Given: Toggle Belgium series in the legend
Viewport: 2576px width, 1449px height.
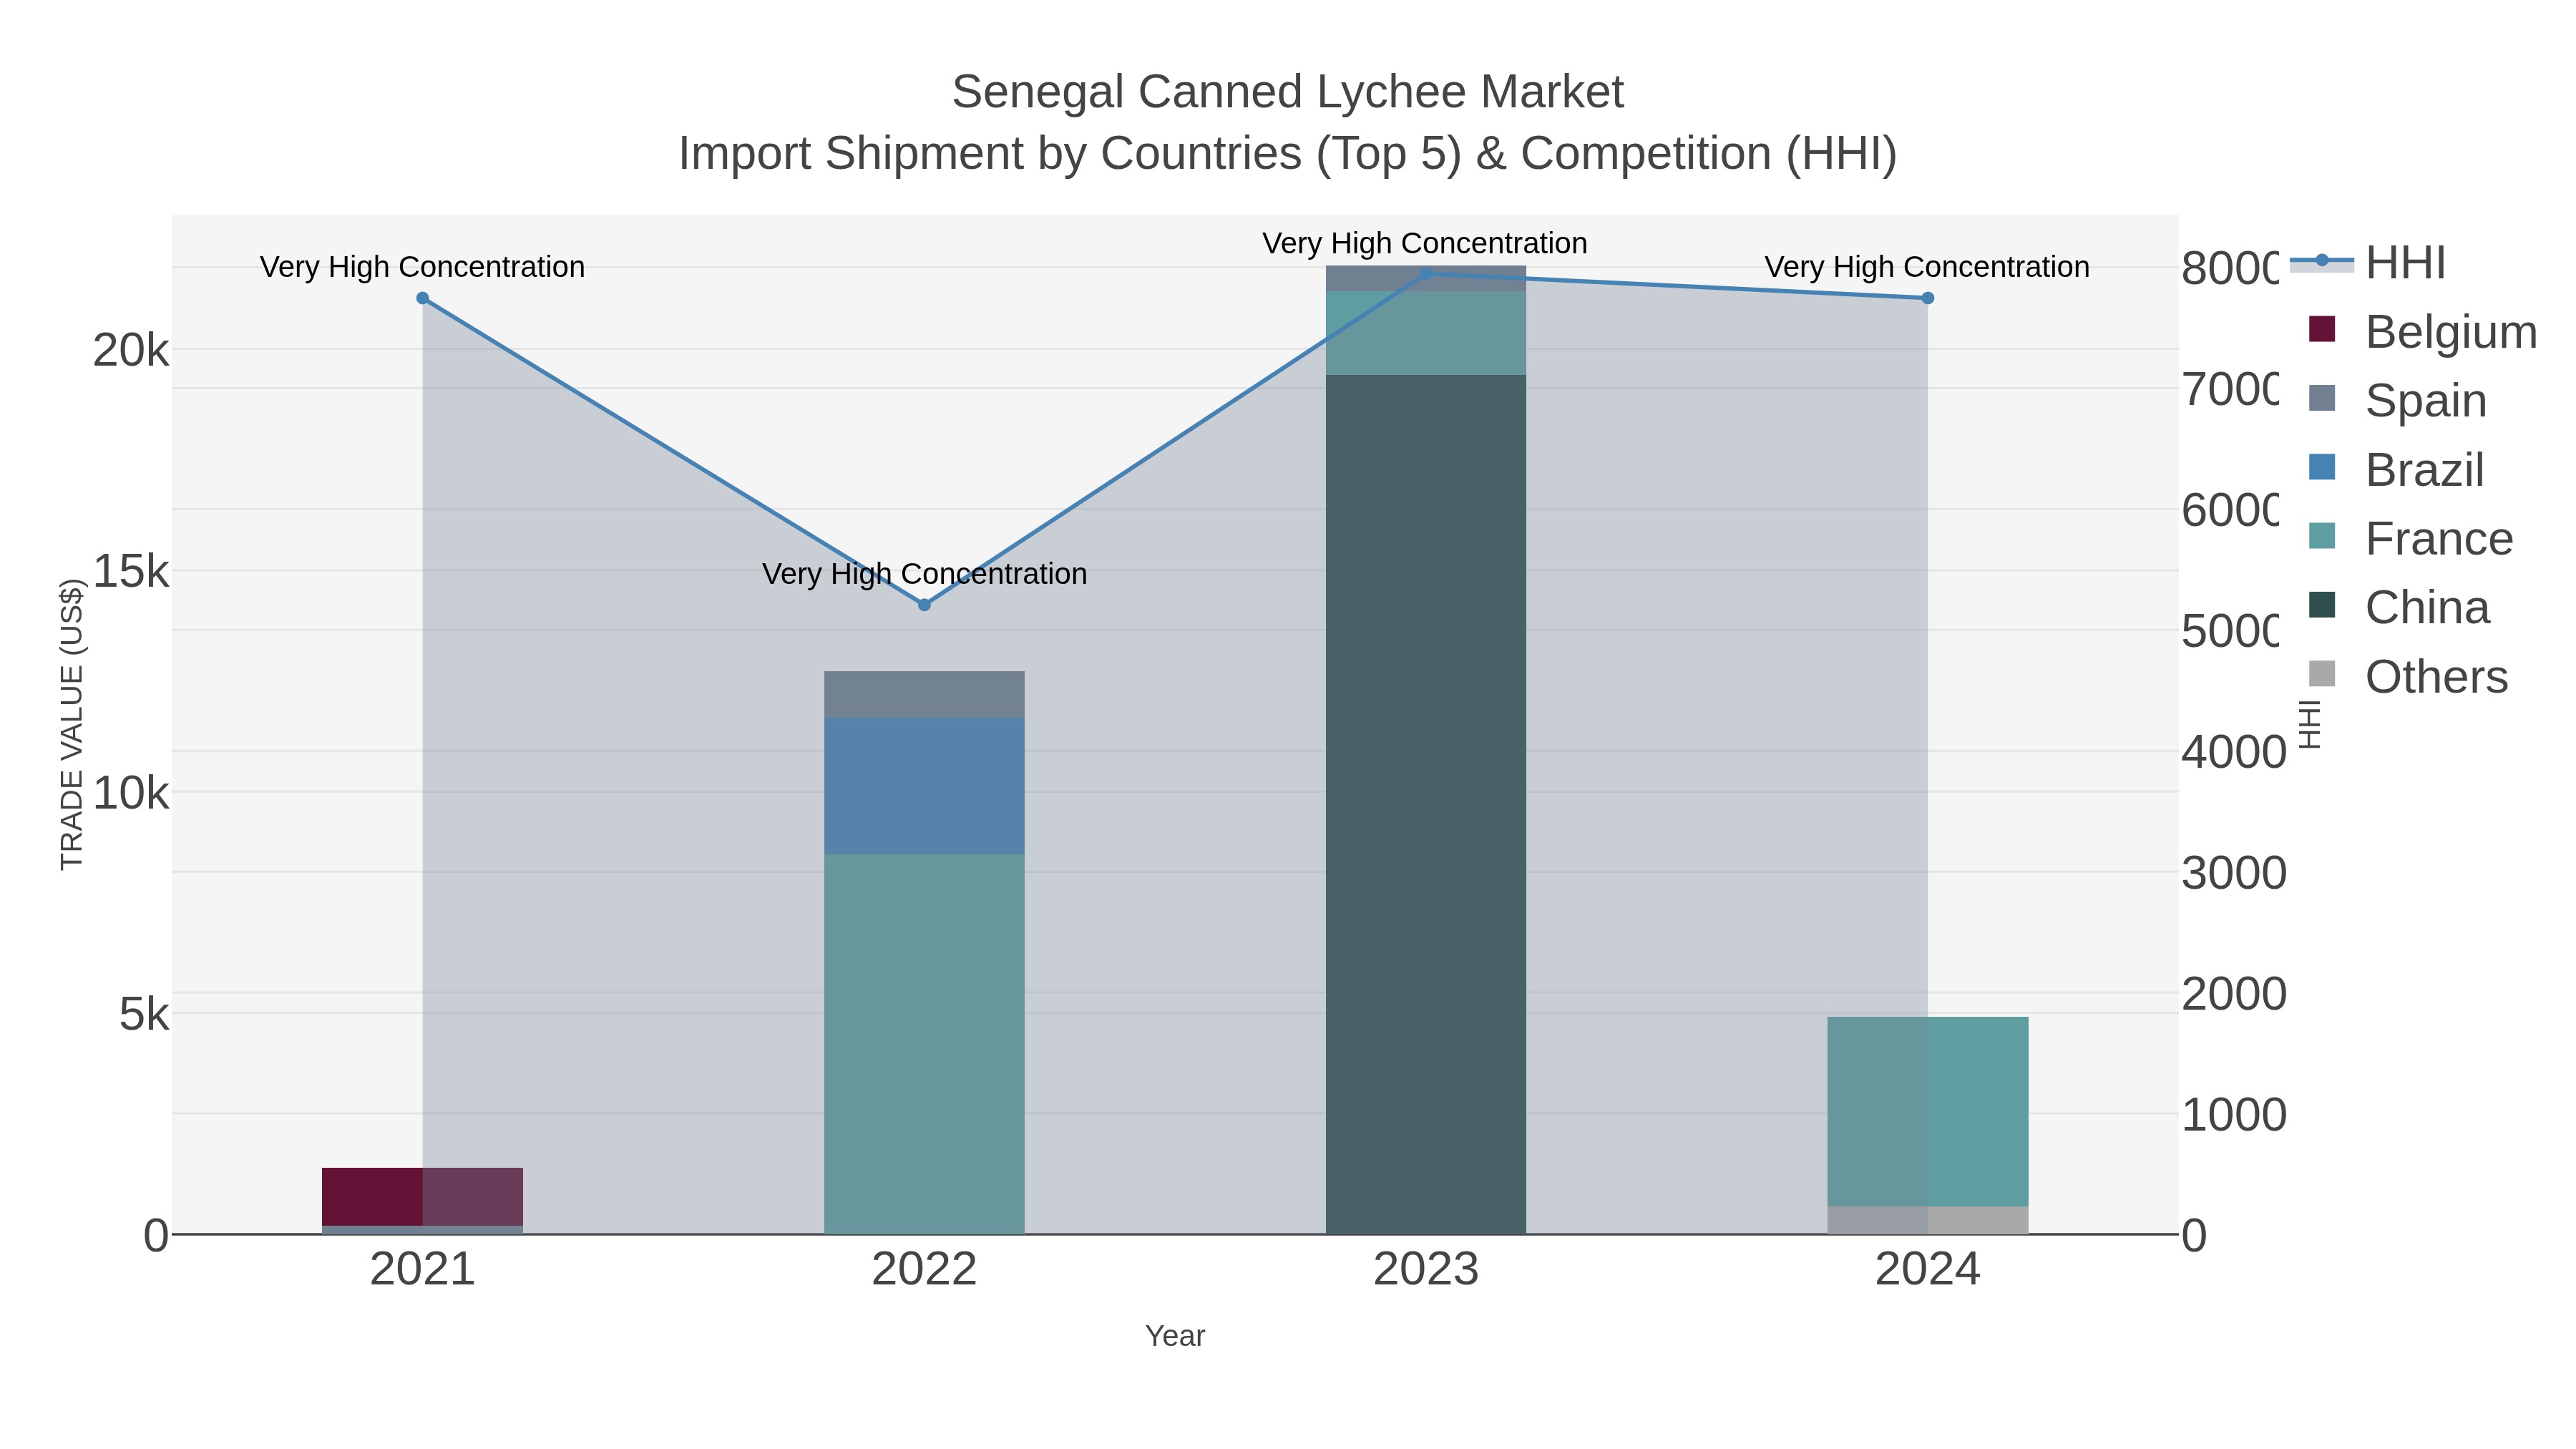Looking at the screenshot, I should coord(2422,331).
